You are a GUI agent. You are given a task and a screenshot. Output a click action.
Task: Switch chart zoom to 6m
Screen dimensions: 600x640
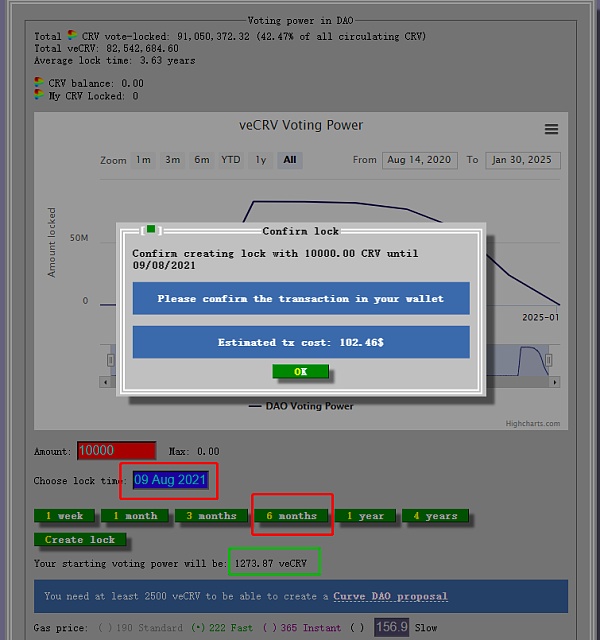coord(202,160)
